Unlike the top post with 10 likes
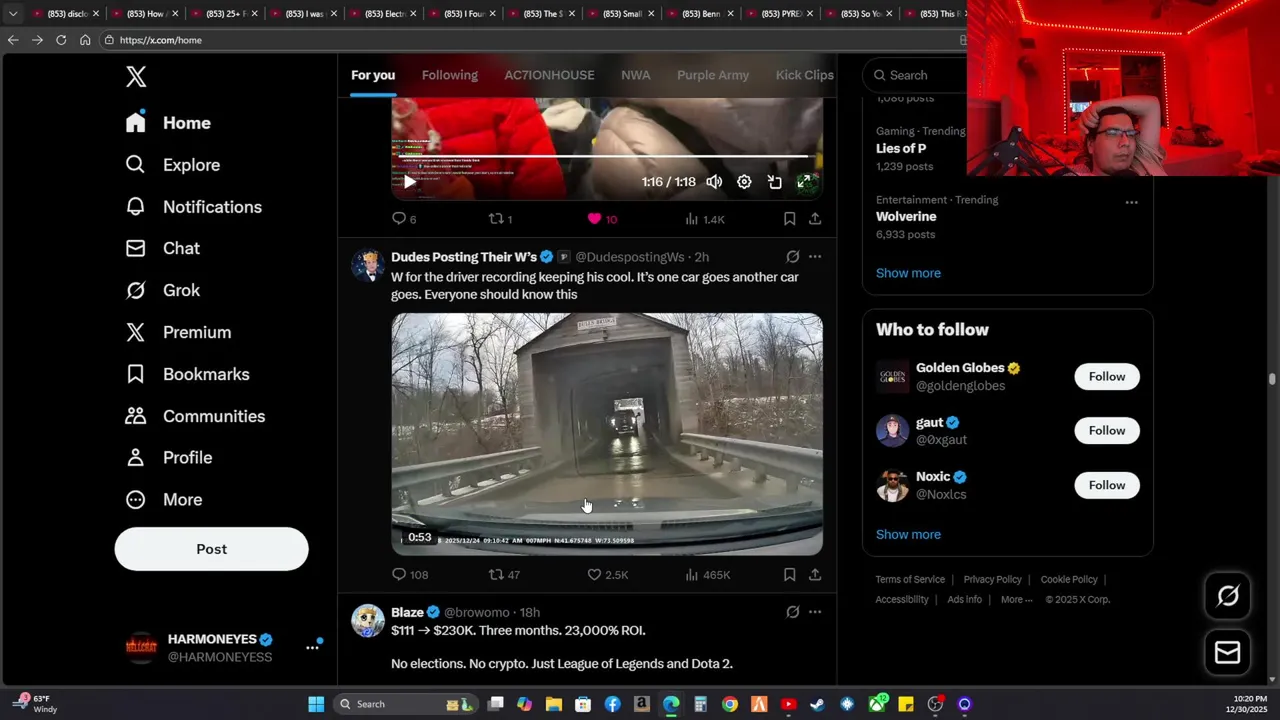 pos(602,219)
